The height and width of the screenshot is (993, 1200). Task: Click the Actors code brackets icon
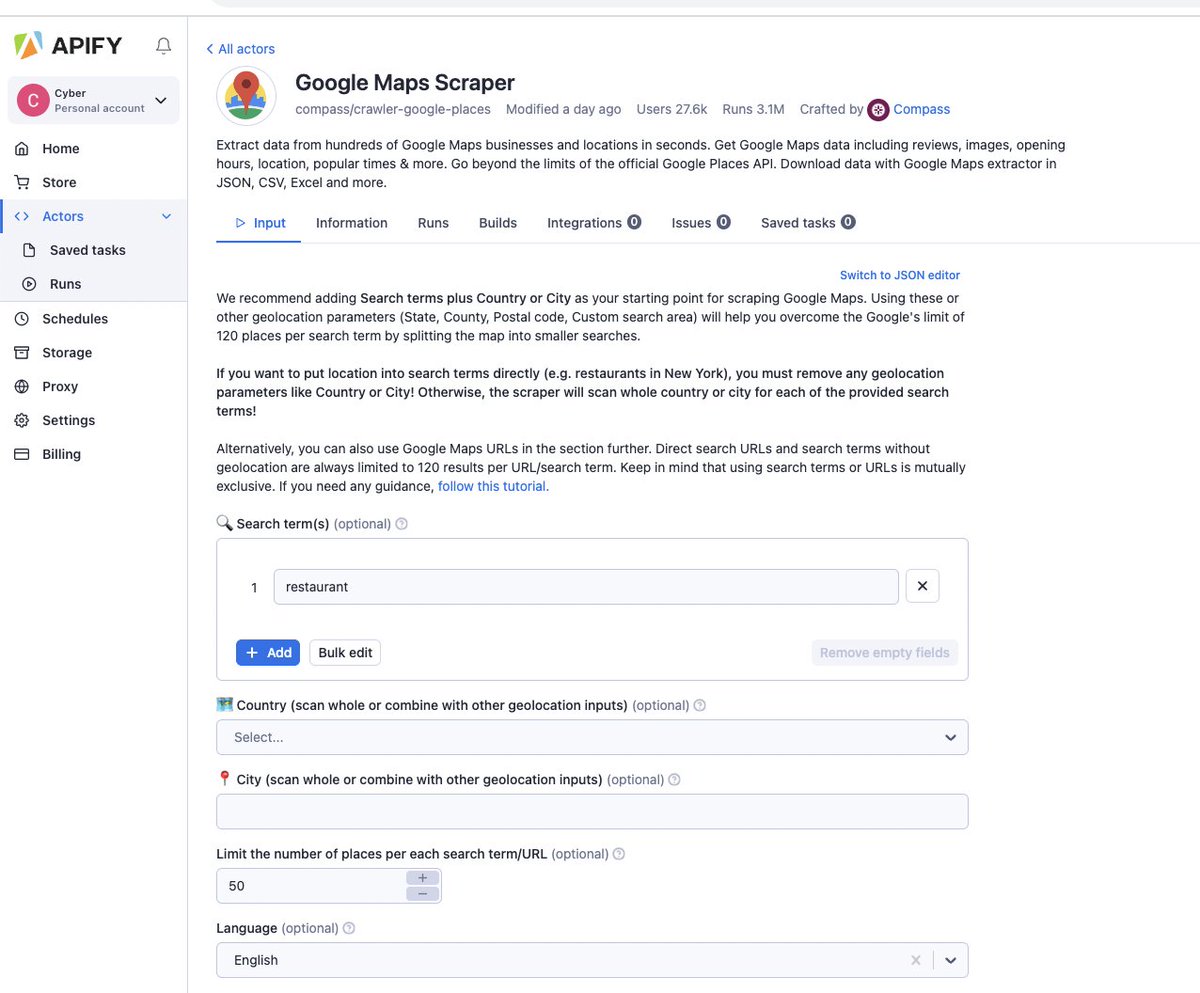point(22,216)
